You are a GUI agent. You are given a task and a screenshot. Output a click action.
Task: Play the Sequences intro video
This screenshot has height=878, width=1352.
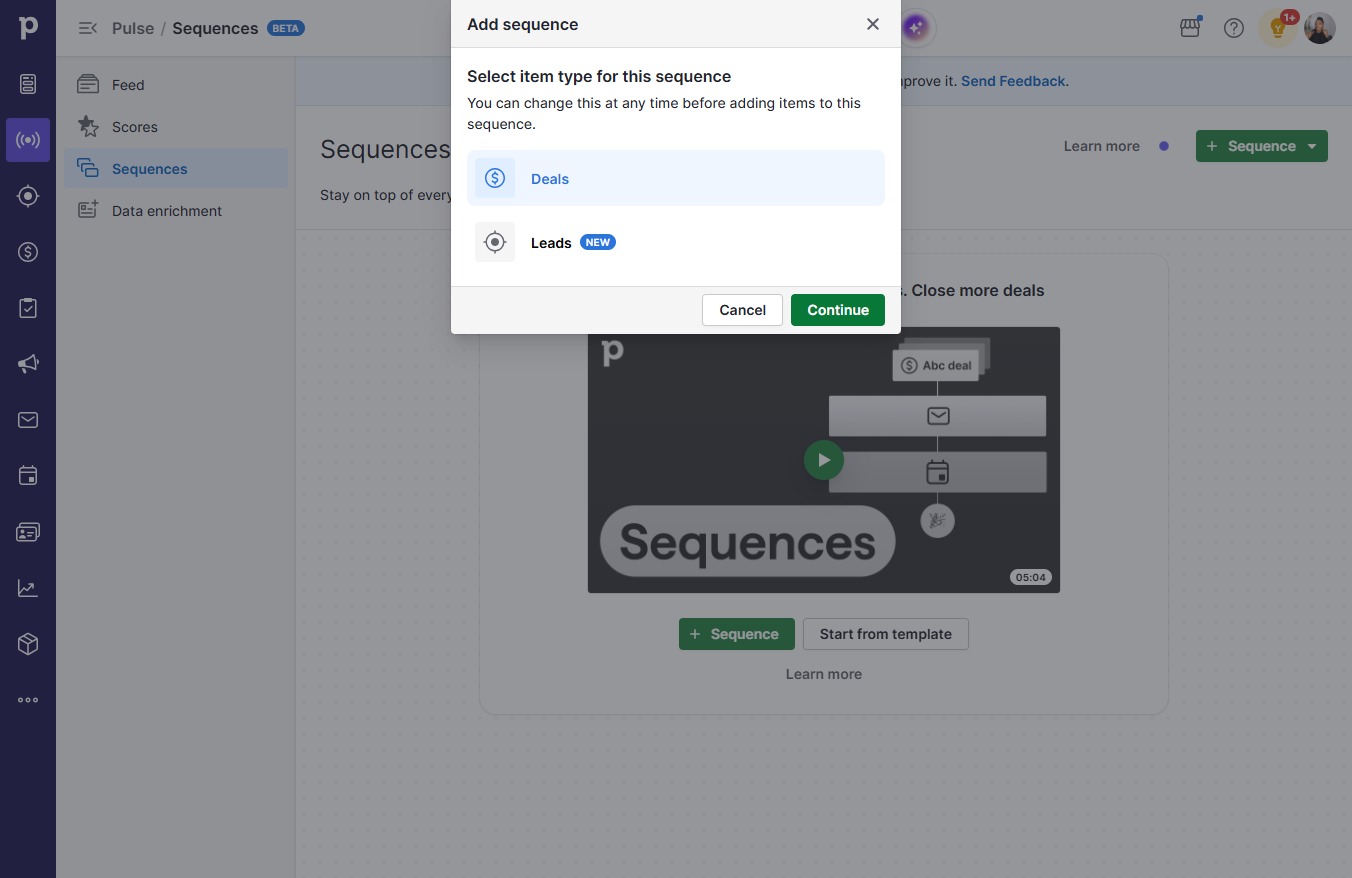824,460
